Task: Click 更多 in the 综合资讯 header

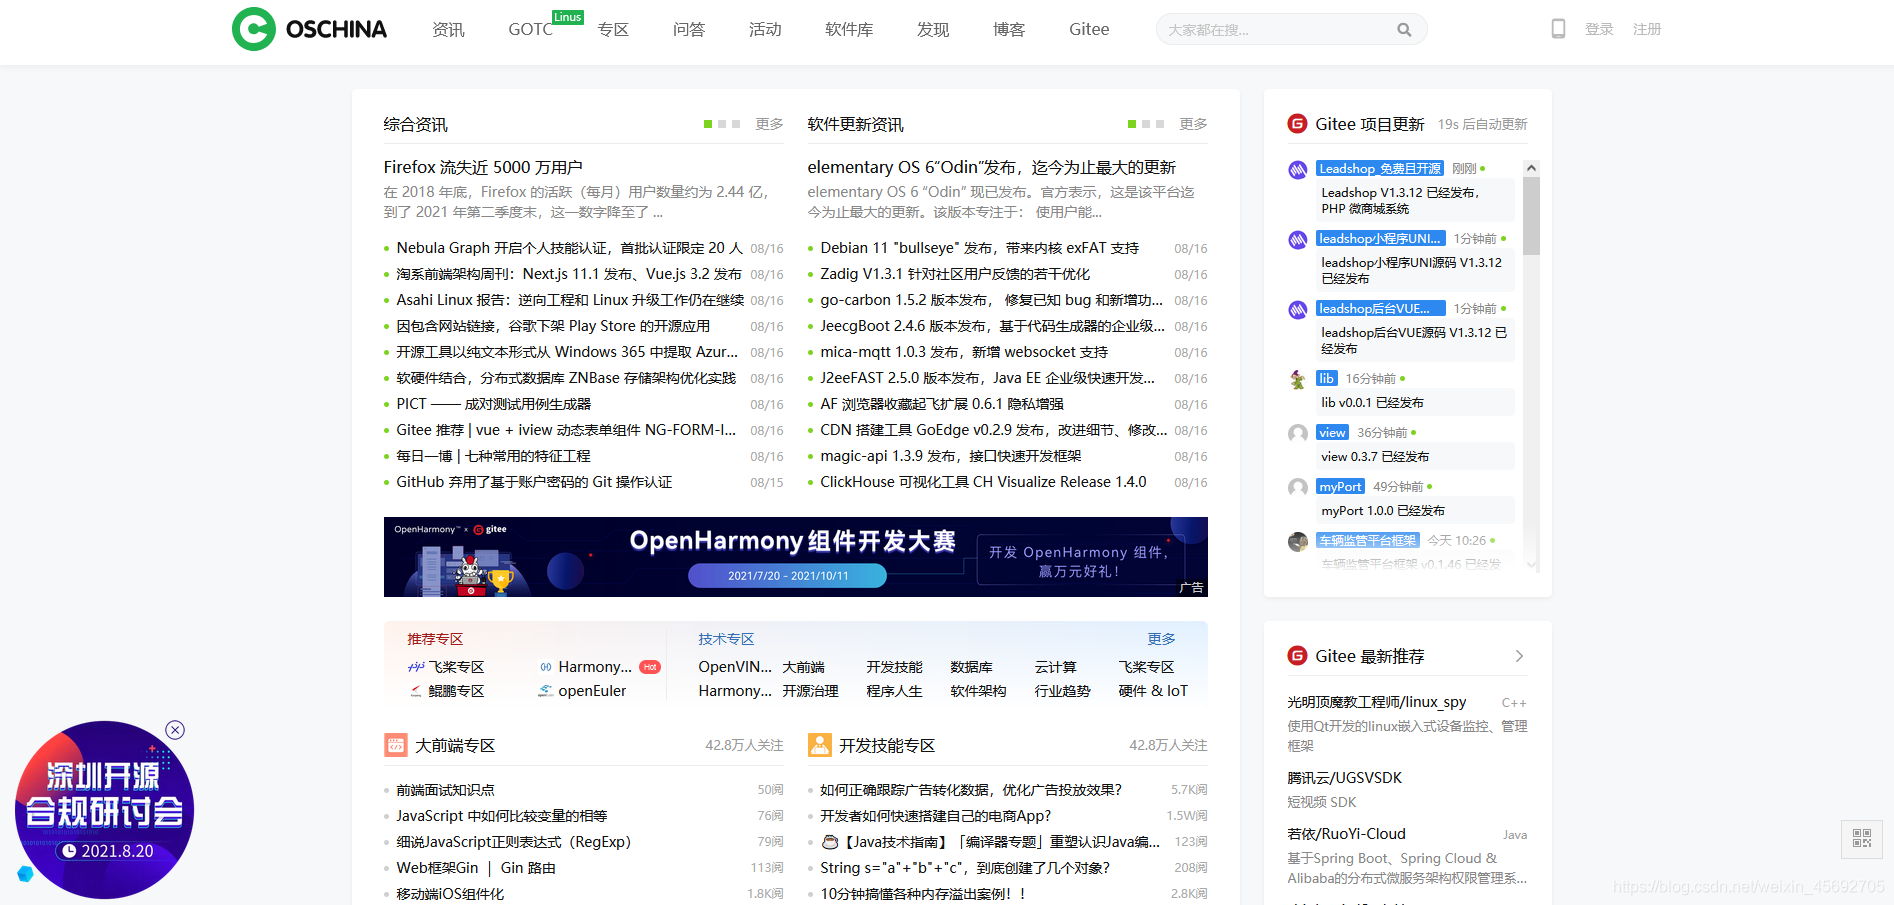Action: [769, 124]
